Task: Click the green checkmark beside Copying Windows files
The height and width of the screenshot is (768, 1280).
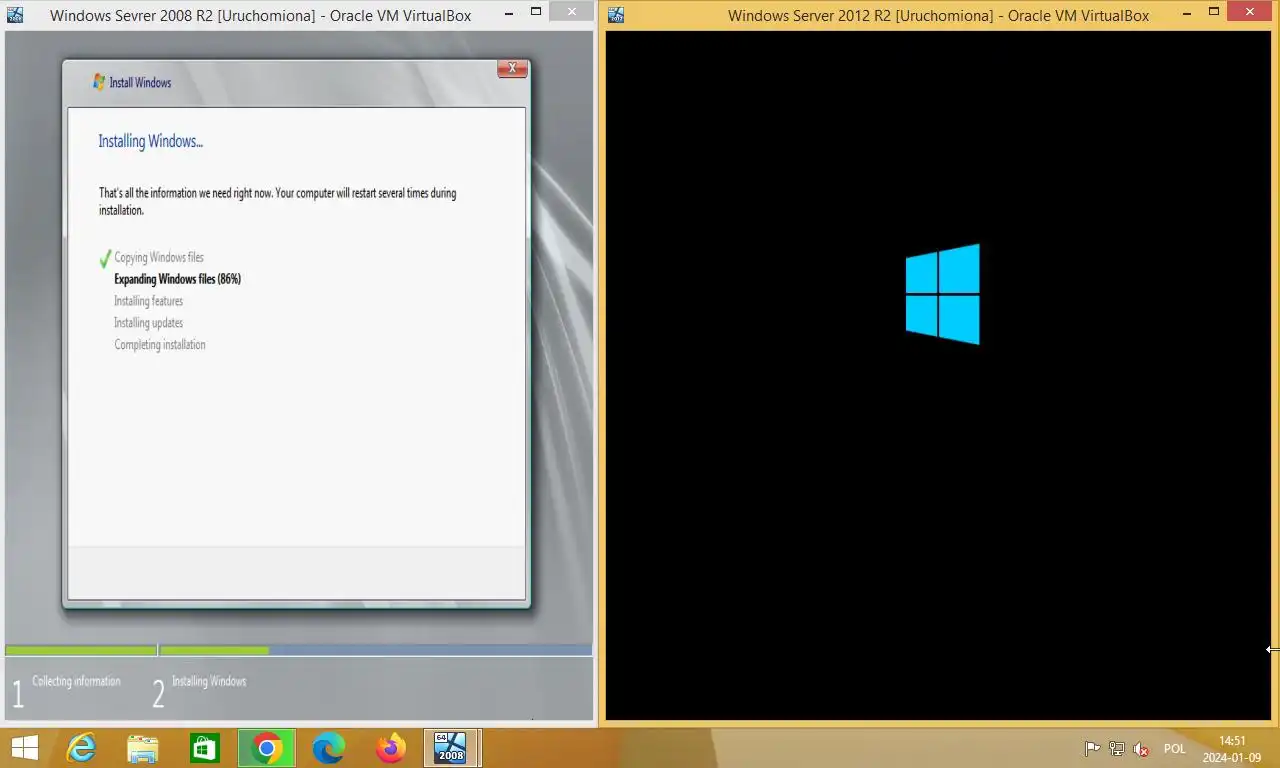Action: click(105, 259)
